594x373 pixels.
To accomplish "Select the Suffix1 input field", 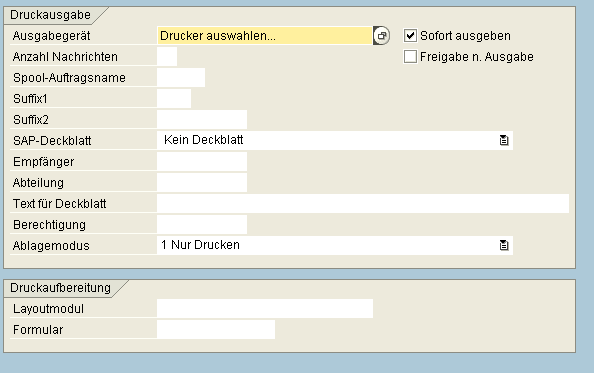I will tap(174, 99).
